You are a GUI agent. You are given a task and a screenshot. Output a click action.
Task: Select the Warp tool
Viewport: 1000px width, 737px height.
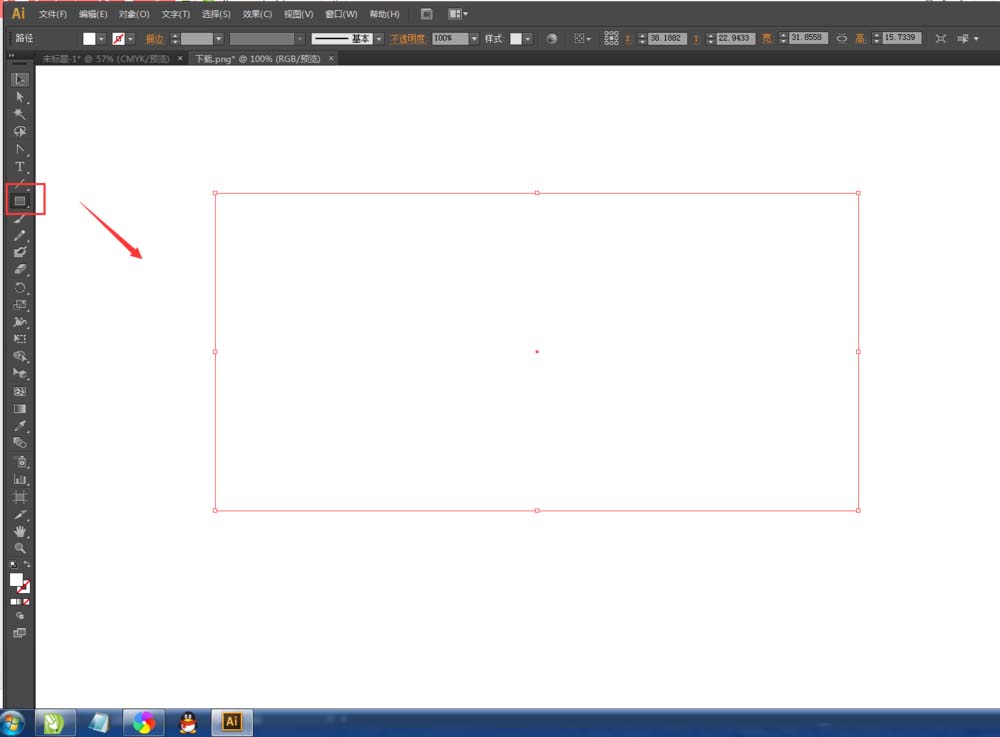coord(20,322)
